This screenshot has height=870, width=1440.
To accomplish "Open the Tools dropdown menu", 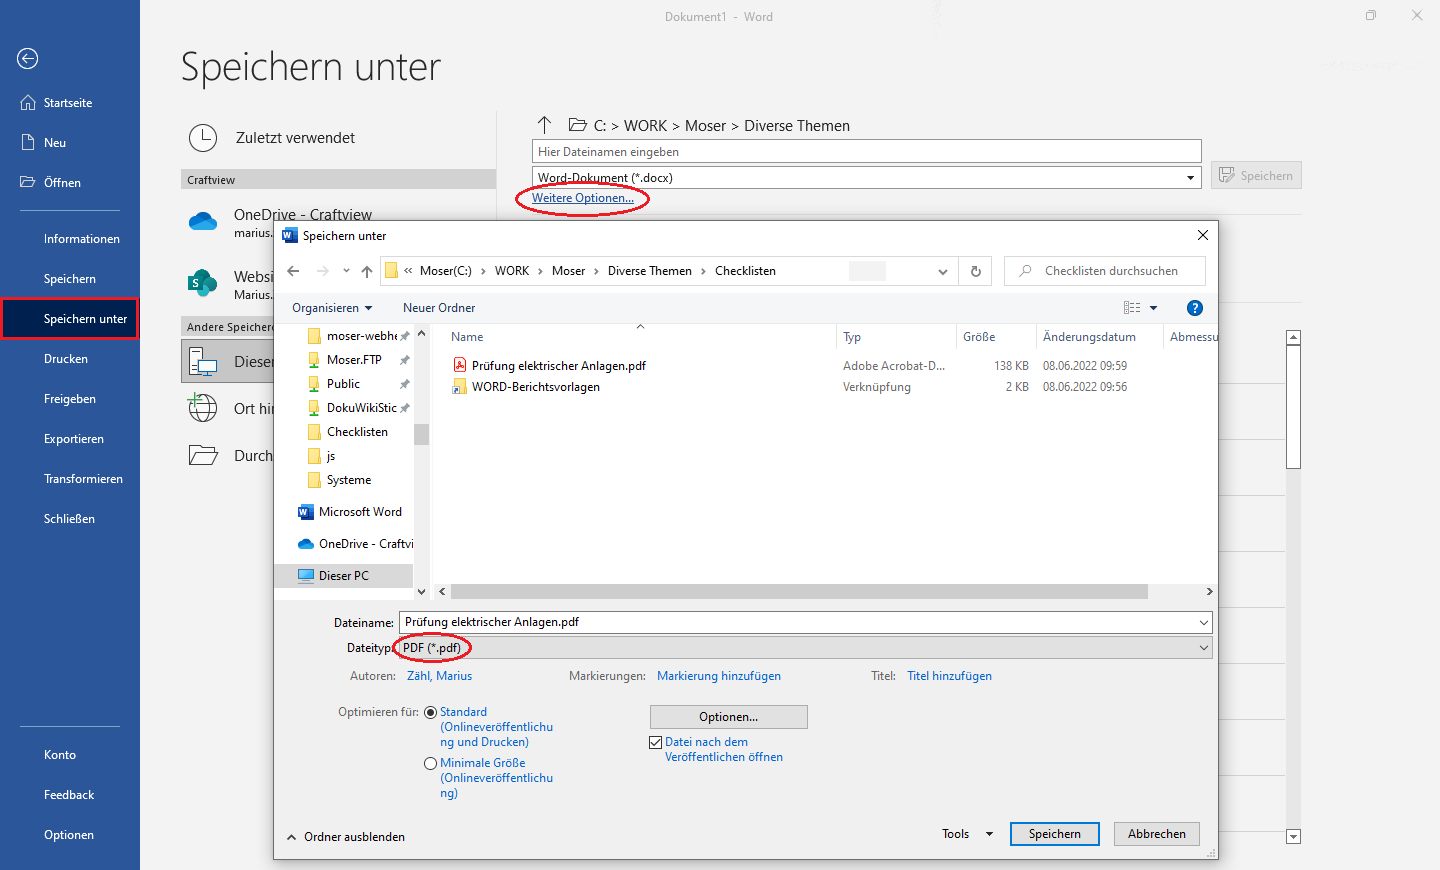I will [x=967, y=834].
